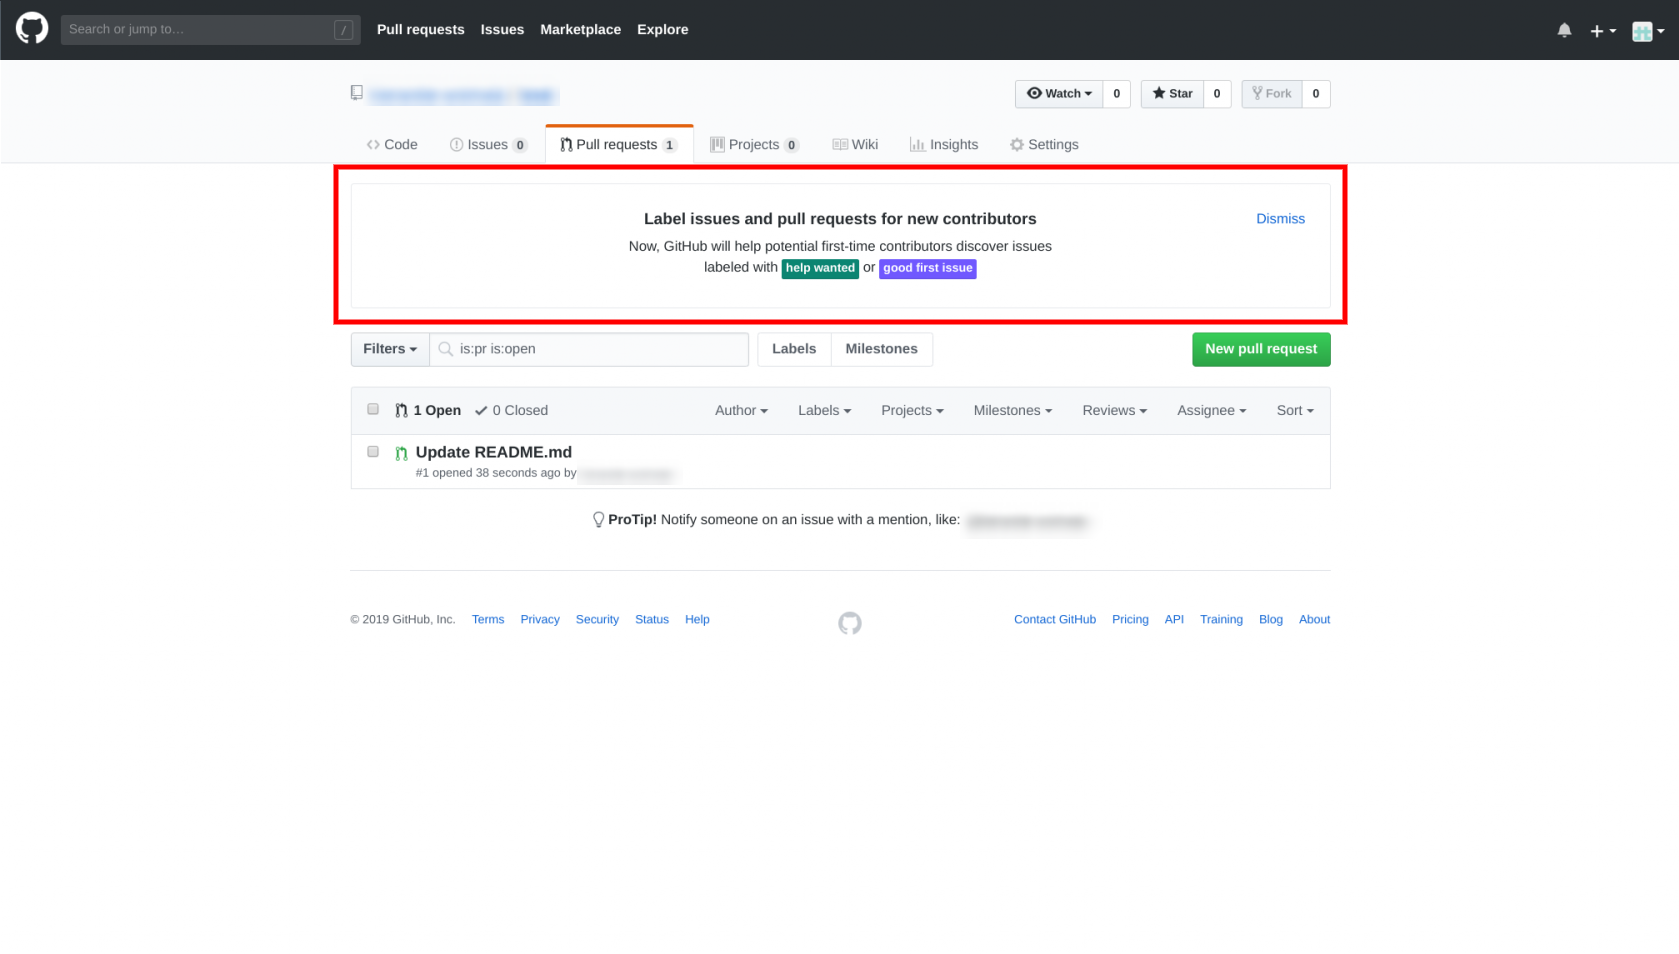View the watchers count next to Watch

coord(1116,94)
